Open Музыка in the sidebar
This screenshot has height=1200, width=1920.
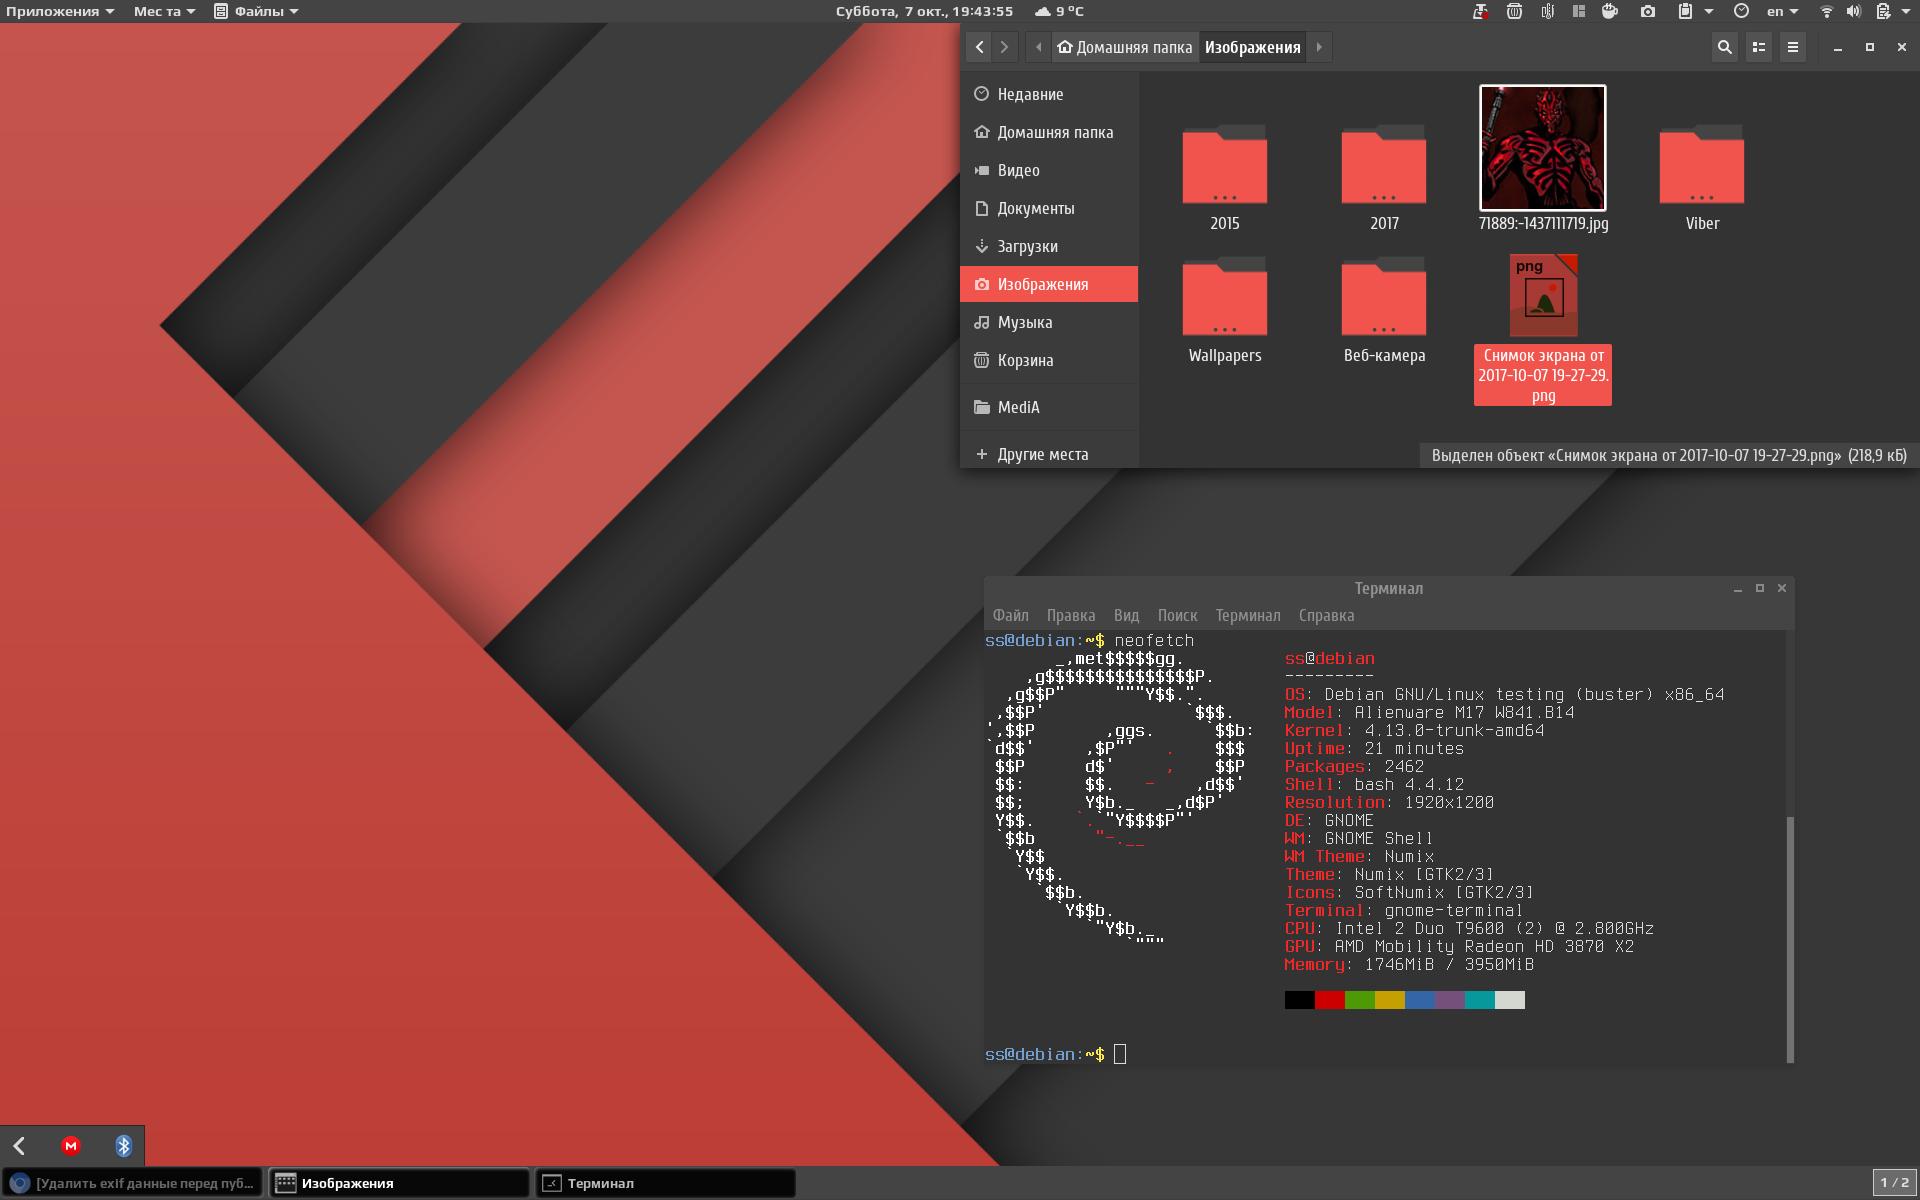[1049, 322]
